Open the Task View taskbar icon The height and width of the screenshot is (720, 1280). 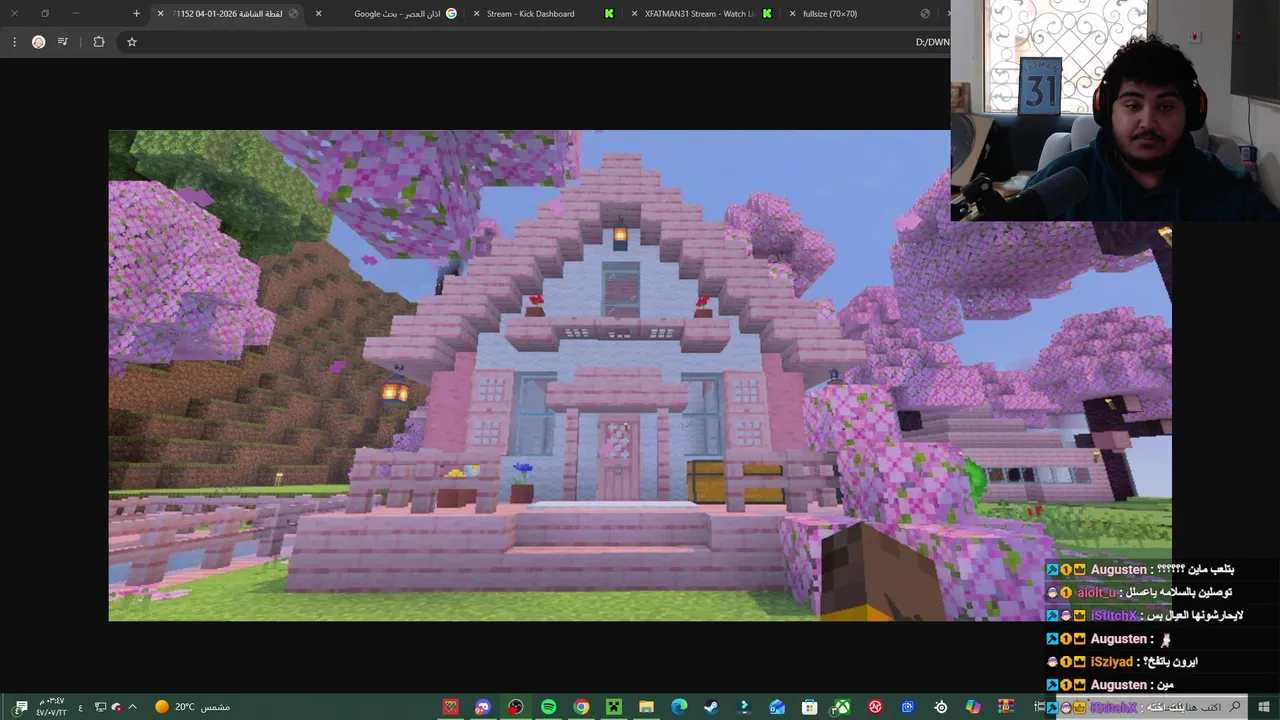click(1040, 707)
